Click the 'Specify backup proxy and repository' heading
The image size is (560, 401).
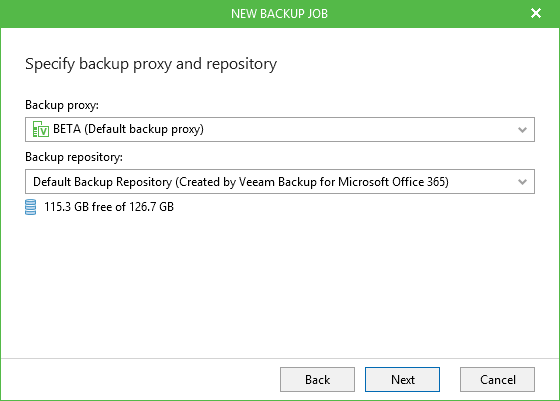click(151, 64)
